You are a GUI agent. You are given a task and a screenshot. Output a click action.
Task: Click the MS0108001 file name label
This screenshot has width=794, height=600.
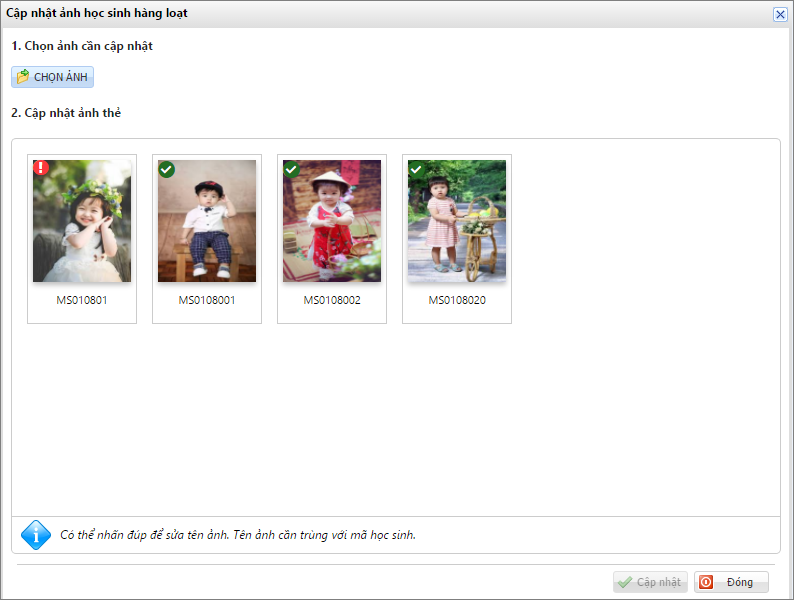click(x=207, y=300)
